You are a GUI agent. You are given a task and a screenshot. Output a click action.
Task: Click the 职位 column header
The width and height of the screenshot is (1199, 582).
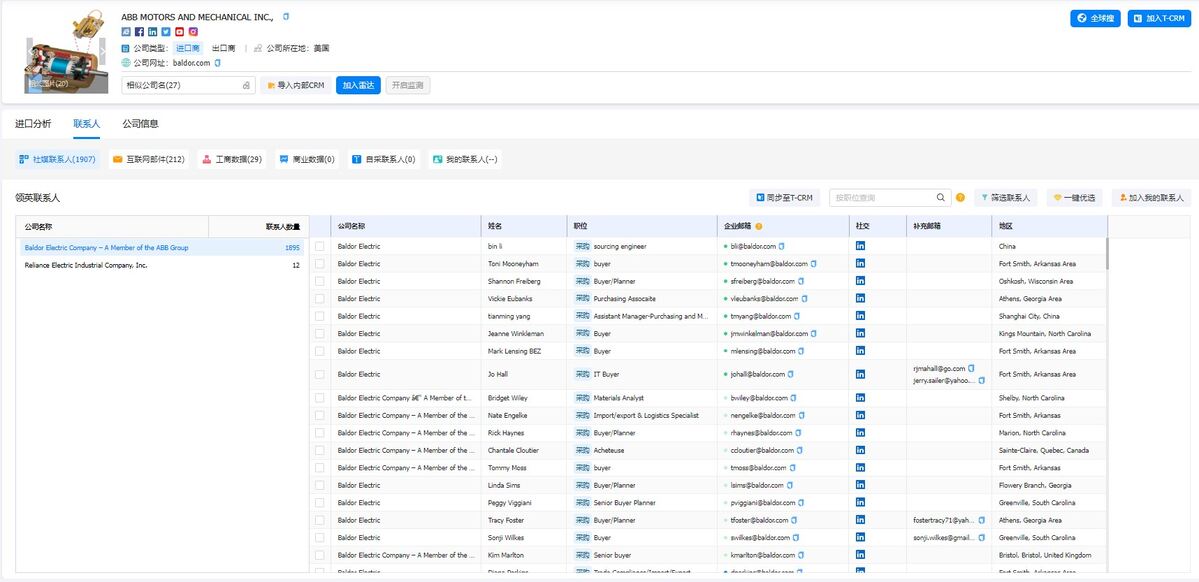(x=642, y=226)
